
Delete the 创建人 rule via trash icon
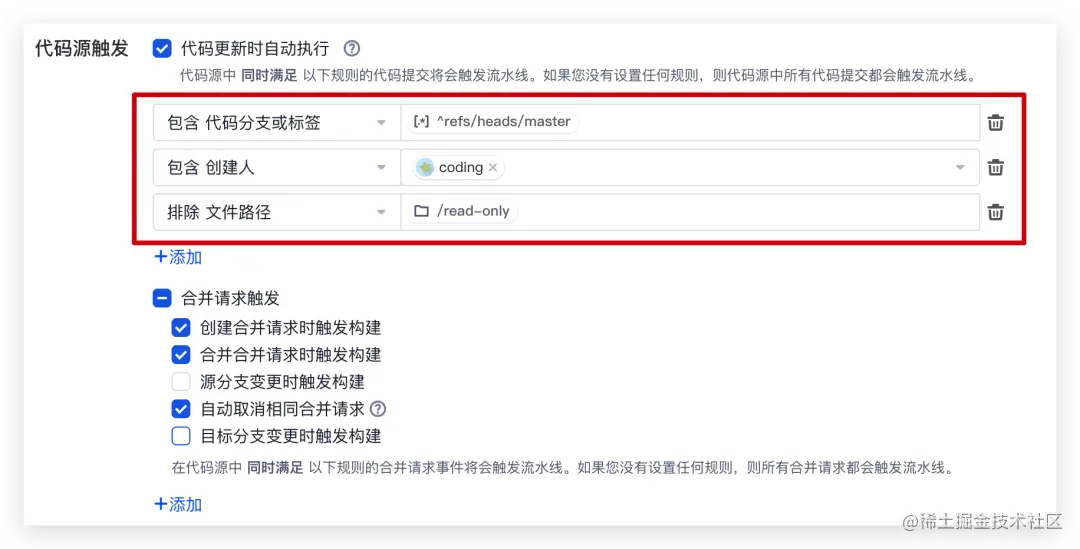pyautogui.click(x=995, y=167)
